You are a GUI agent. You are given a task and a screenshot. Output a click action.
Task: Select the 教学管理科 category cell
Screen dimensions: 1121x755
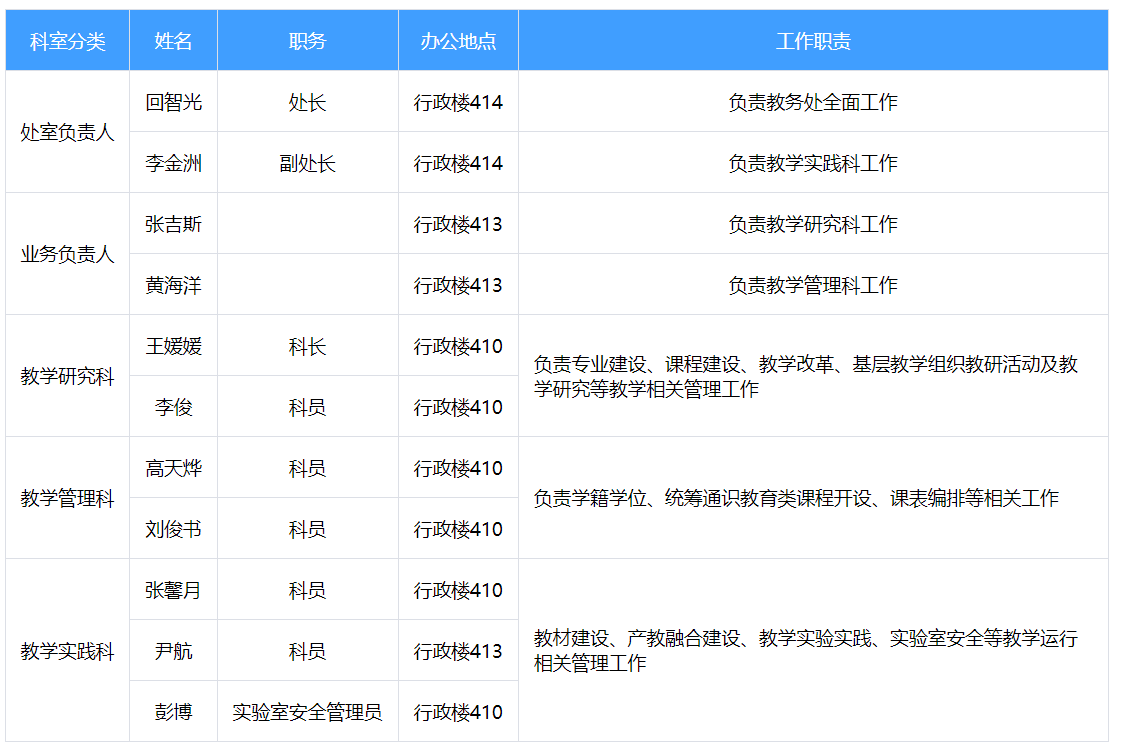[67, 498]
